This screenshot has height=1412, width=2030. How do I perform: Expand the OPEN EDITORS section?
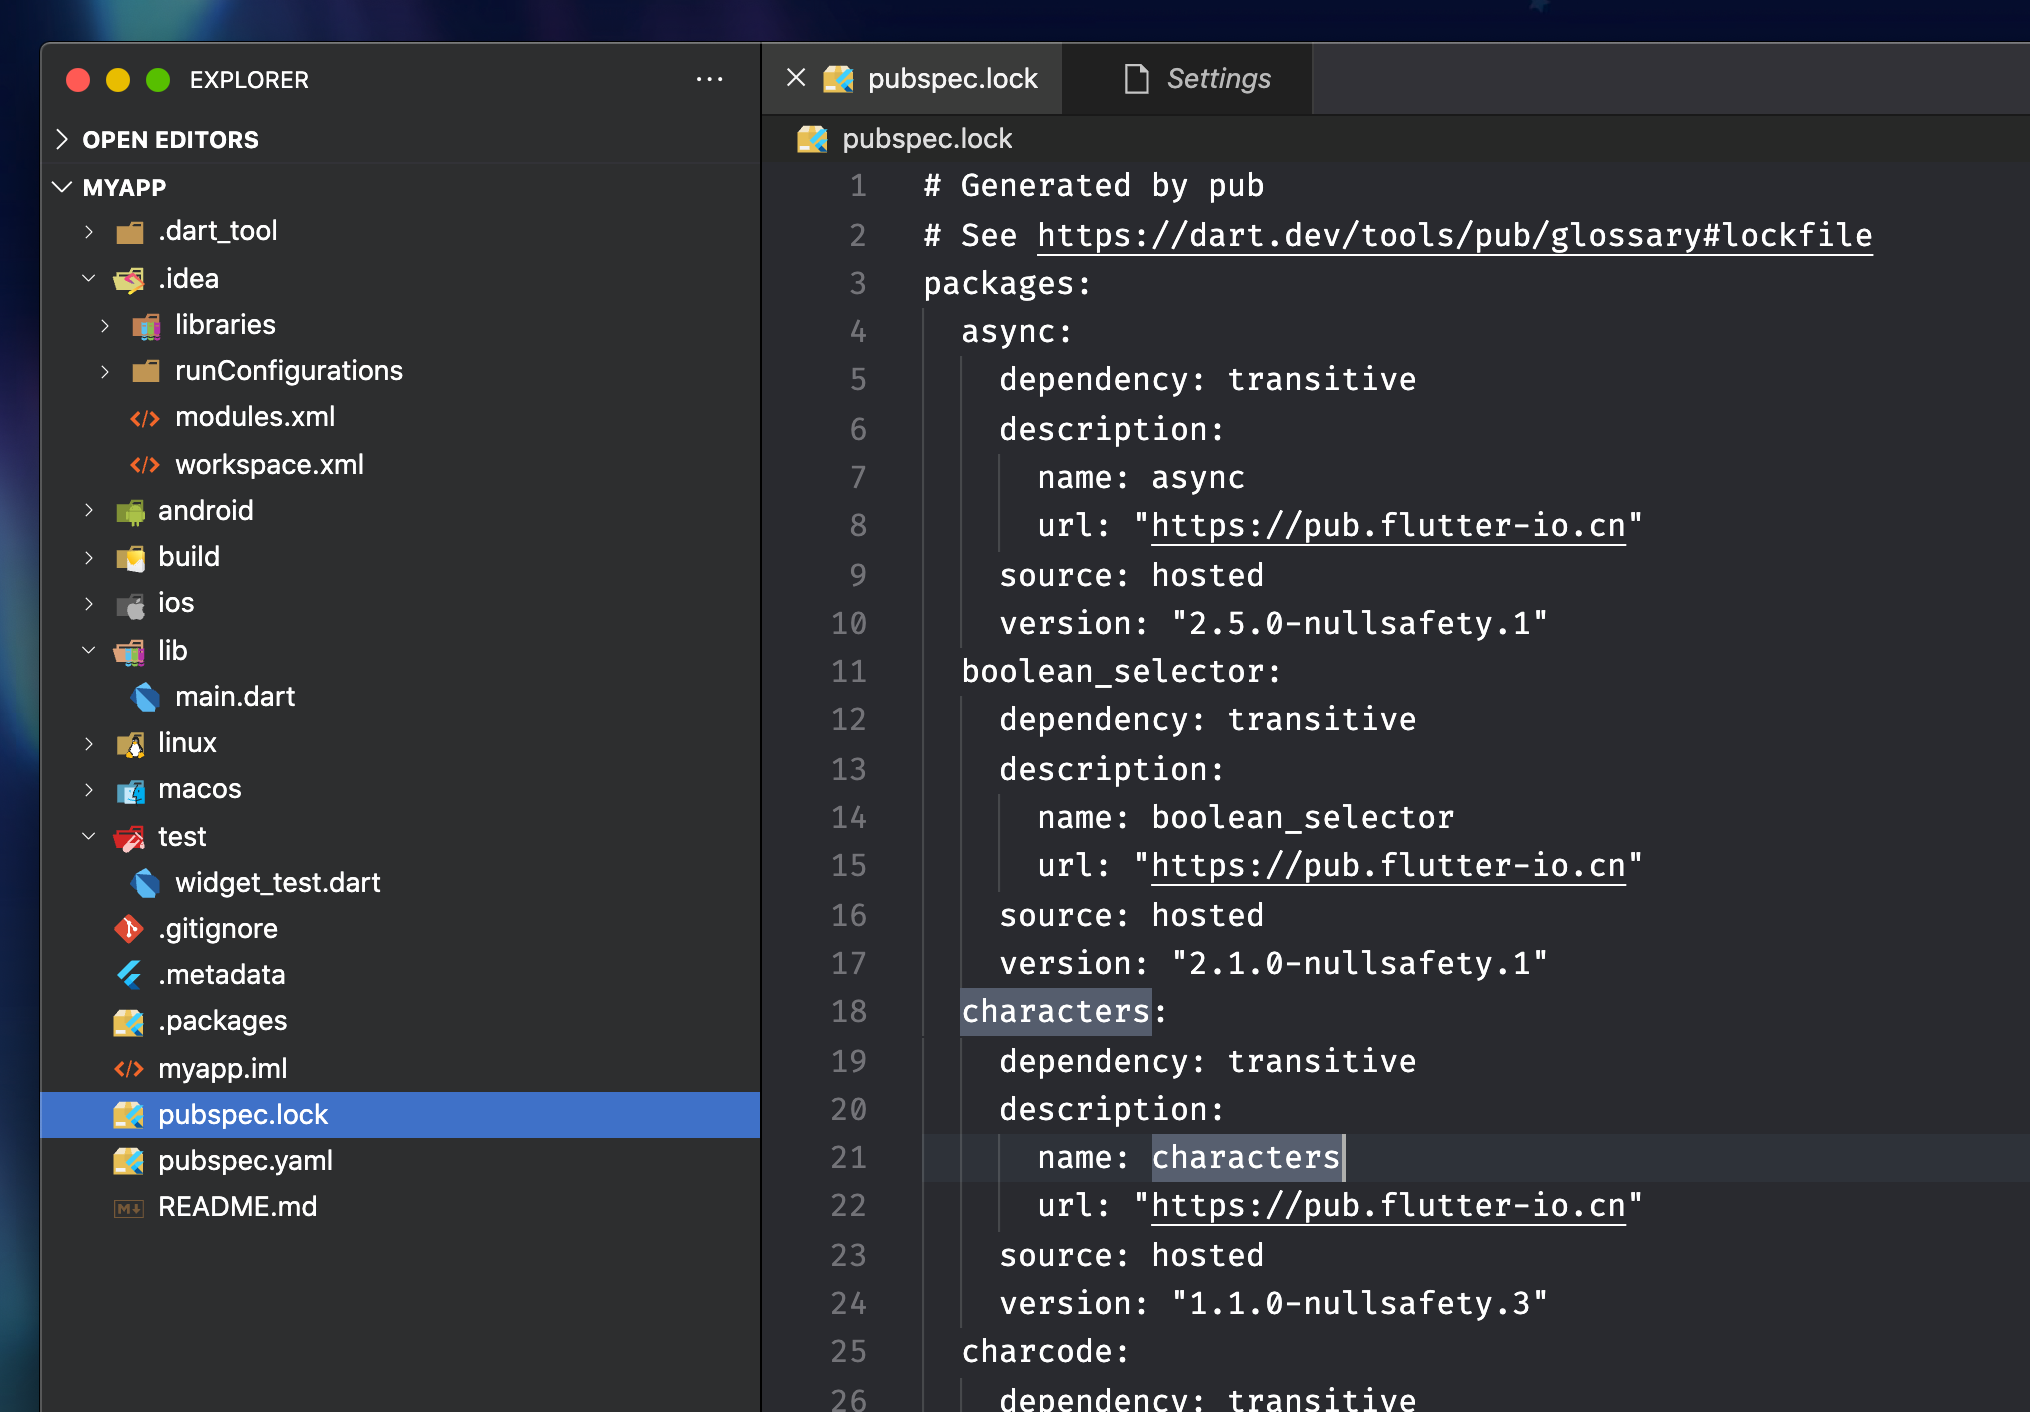pyautogui.click(x=62, y=139)
